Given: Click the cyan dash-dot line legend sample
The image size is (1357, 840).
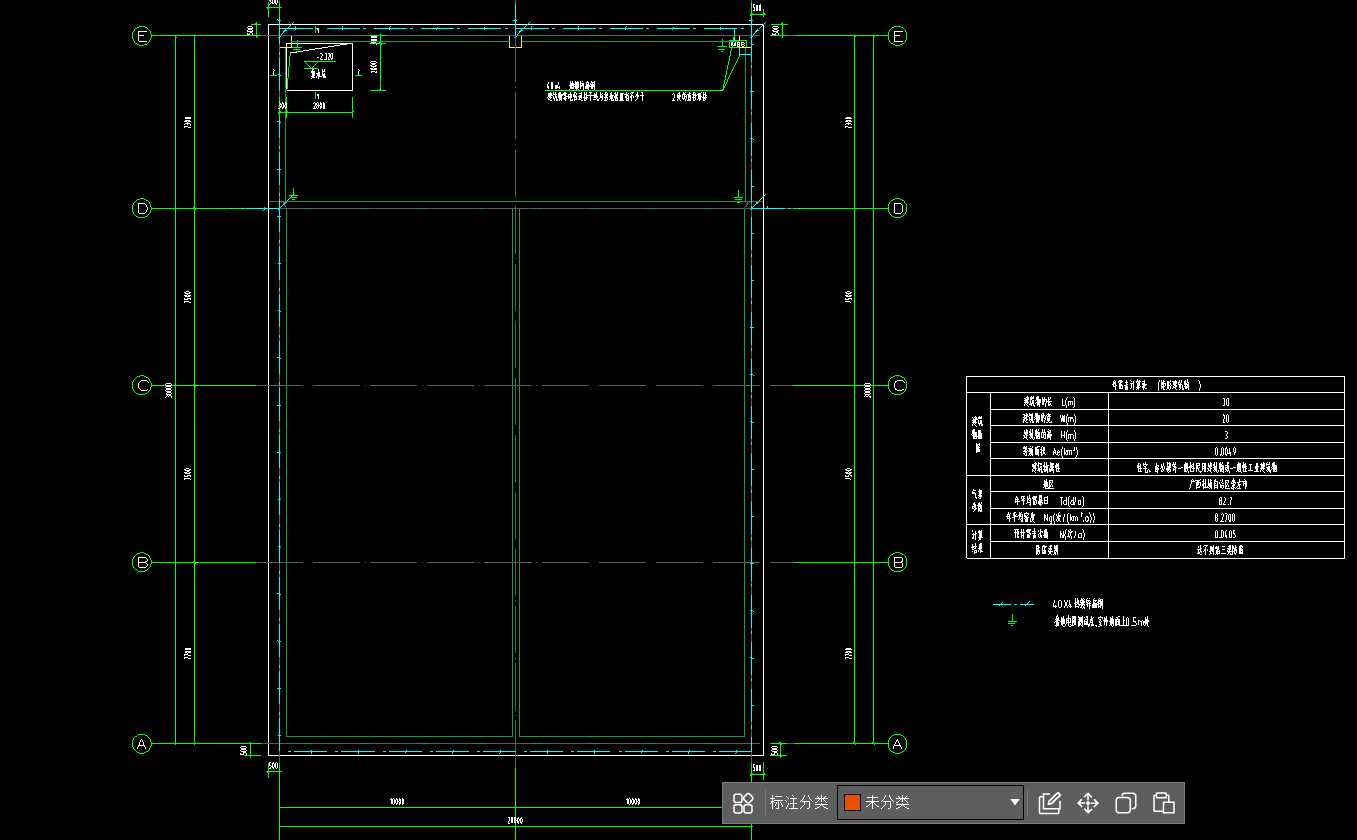Looking at the screenshot, I should click(1012, 605).
